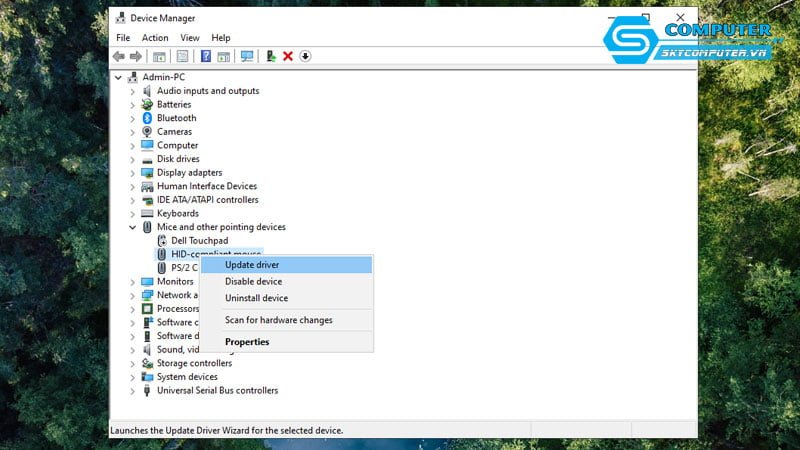Viewport: 800px width, 450px height.
Task: Select Universal Serial Bus controllers label
Action: tap(217, 390)
